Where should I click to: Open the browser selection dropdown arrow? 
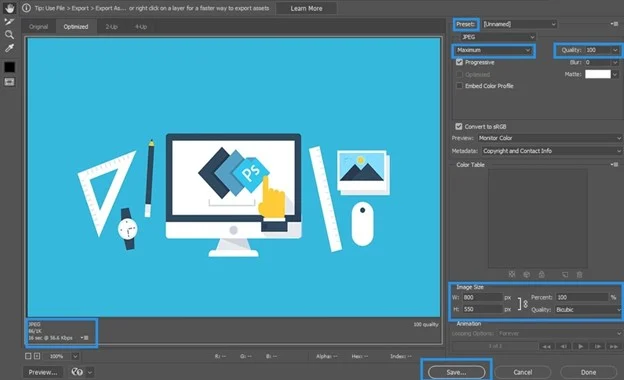90,372
